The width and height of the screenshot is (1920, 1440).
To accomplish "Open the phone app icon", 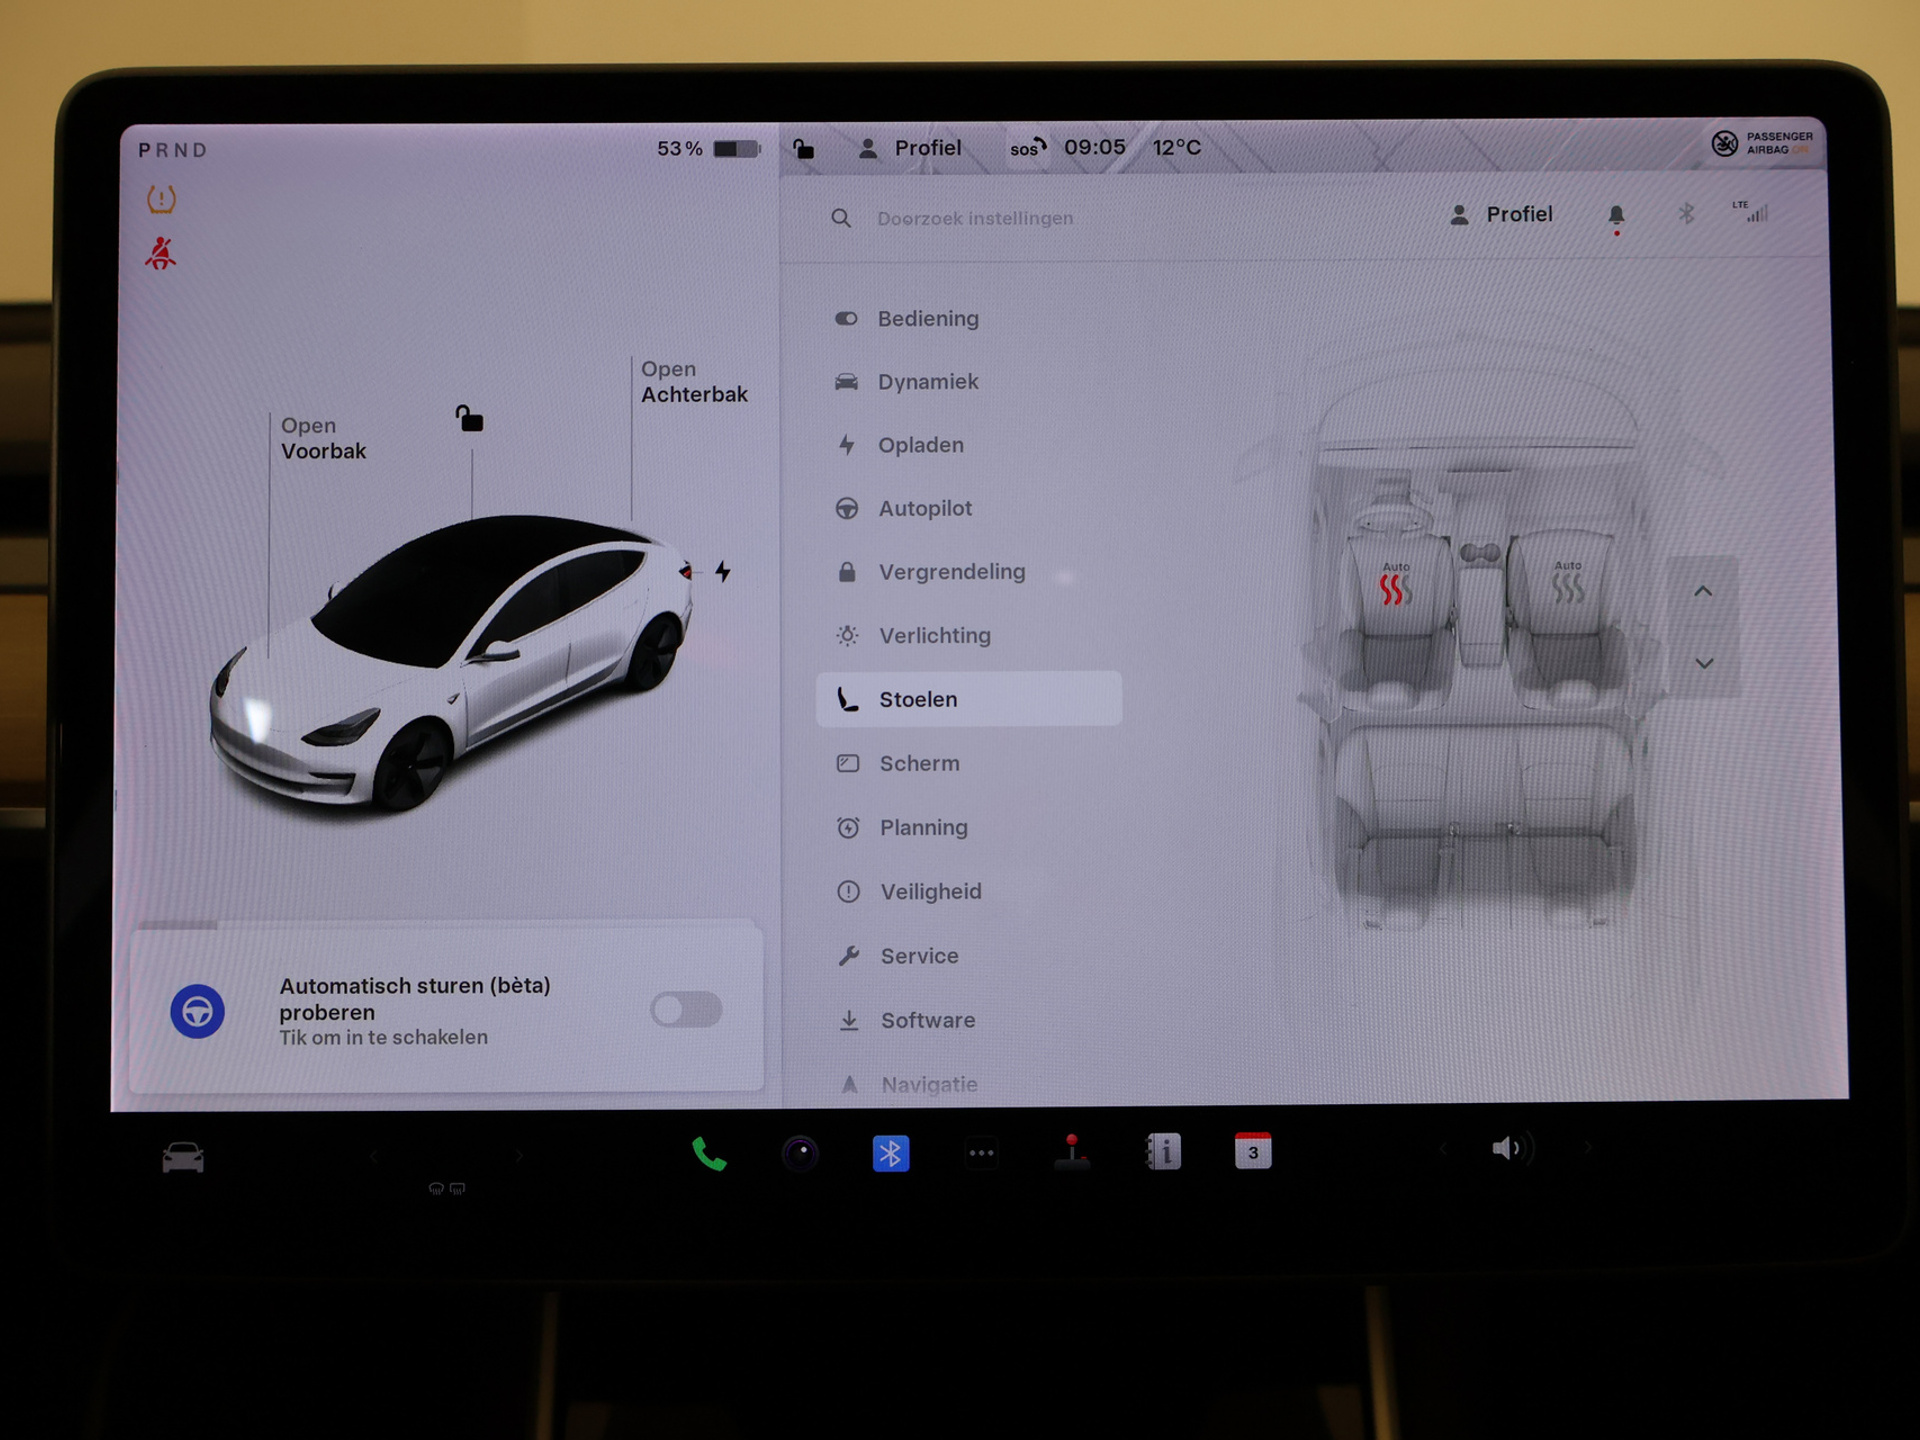I will [709, 1154].
